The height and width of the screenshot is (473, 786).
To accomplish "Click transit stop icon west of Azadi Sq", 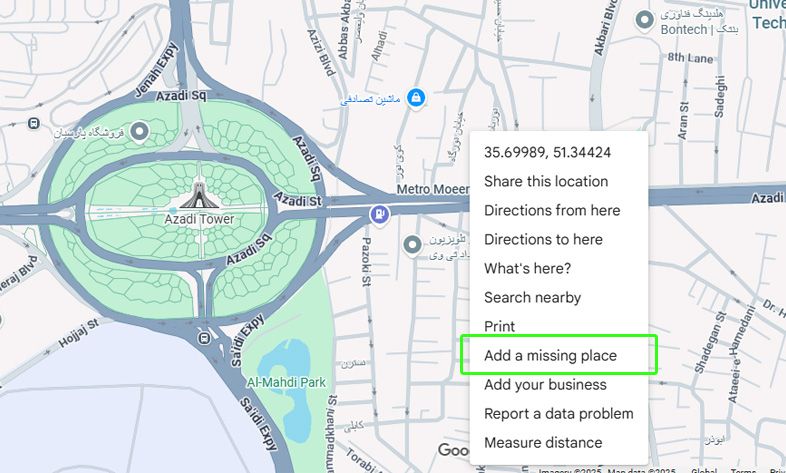I will (x=34, y=123).
